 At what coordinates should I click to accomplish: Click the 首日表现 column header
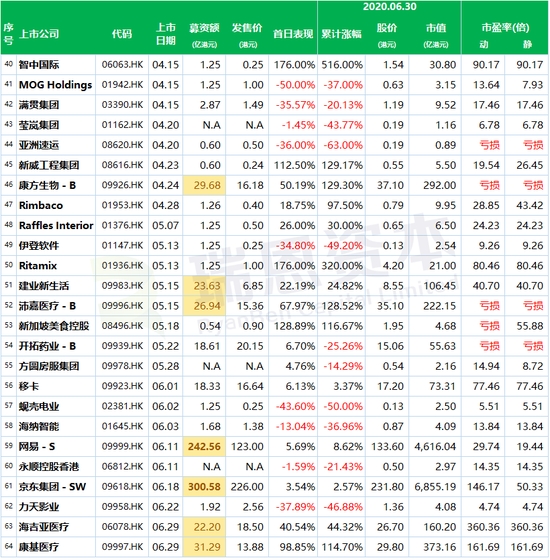293,34
